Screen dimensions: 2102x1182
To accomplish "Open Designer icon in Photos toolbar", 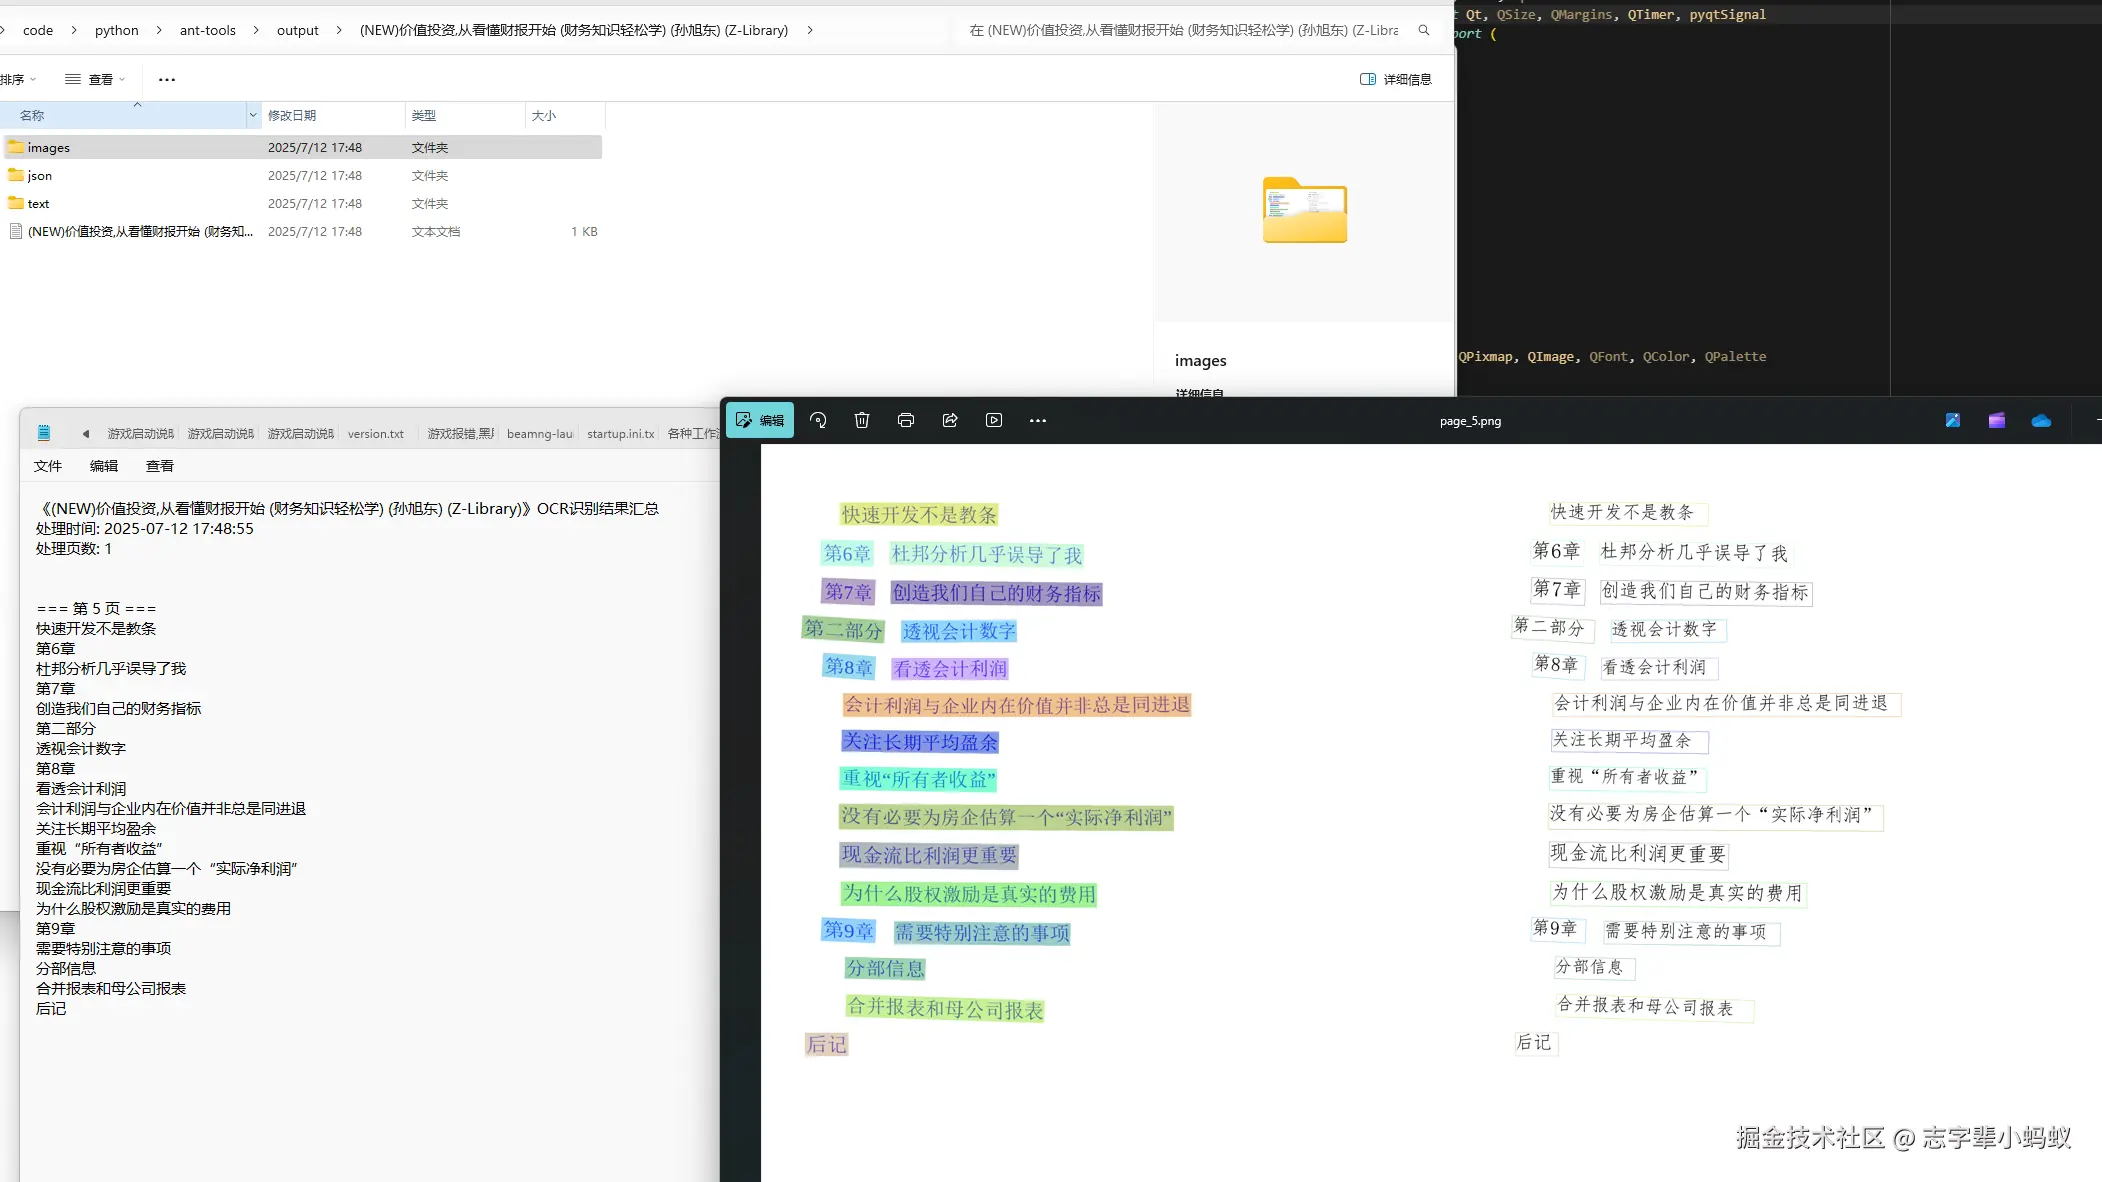I will pyautogui.click(x=1953, y=420).
